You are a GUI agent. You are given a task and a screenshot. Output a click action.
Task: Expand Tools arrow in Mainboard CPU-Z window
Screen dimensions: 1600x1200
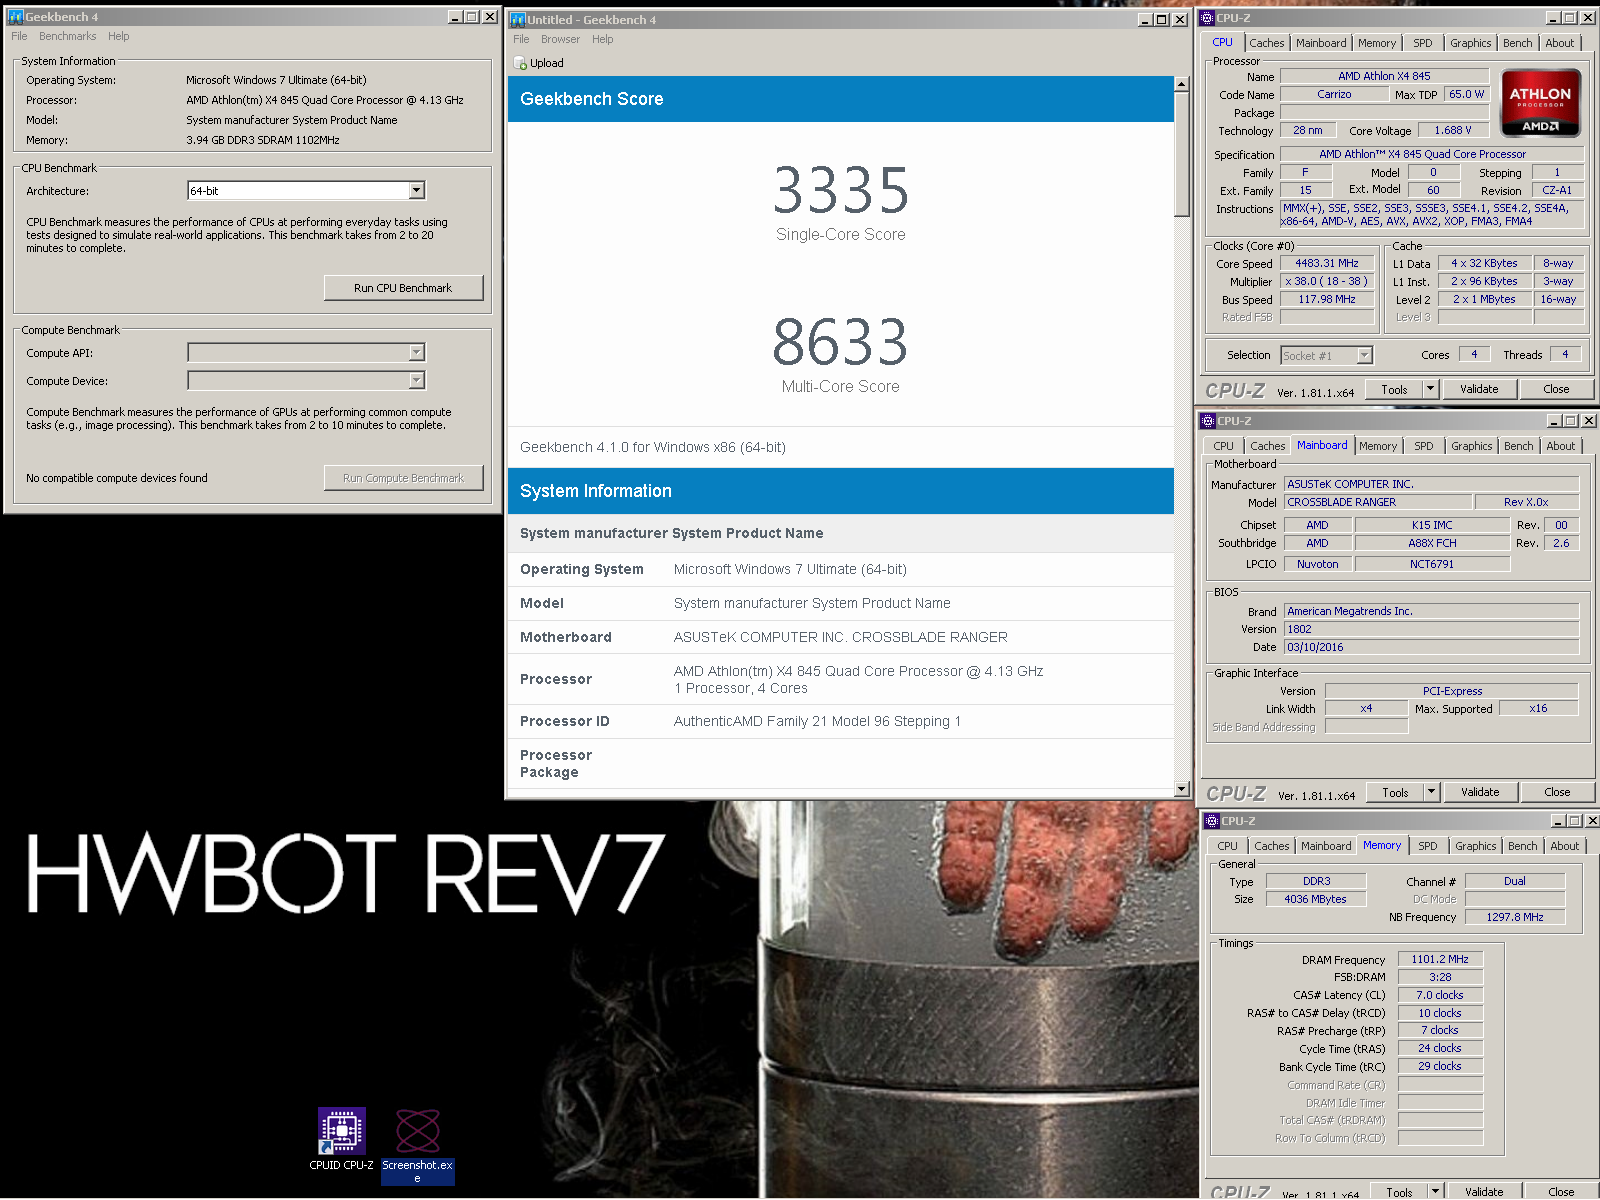[x=1432, y=792]
